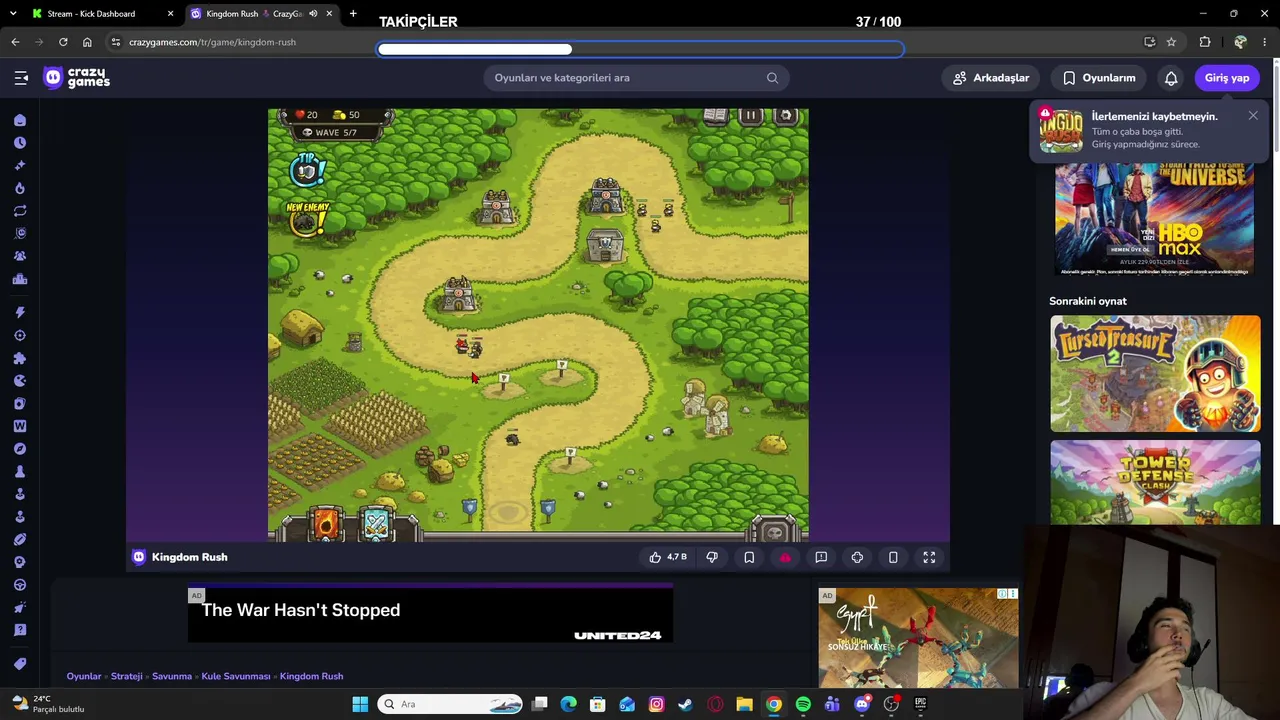The image size is (1280, 720).
Task: Click the address bar URL
Action: pyautogui.click(x=212, y=42)
